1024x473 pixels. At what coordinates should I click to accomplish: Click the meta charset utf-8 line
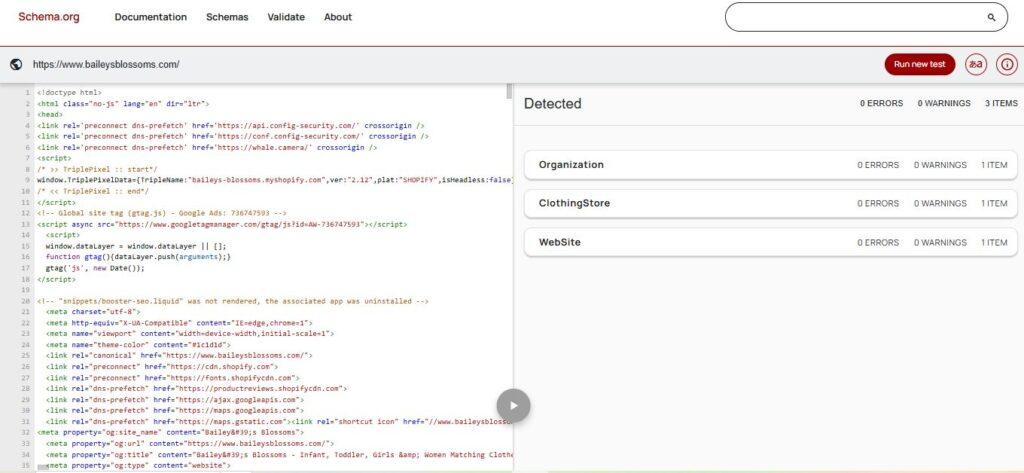point(93,312)
